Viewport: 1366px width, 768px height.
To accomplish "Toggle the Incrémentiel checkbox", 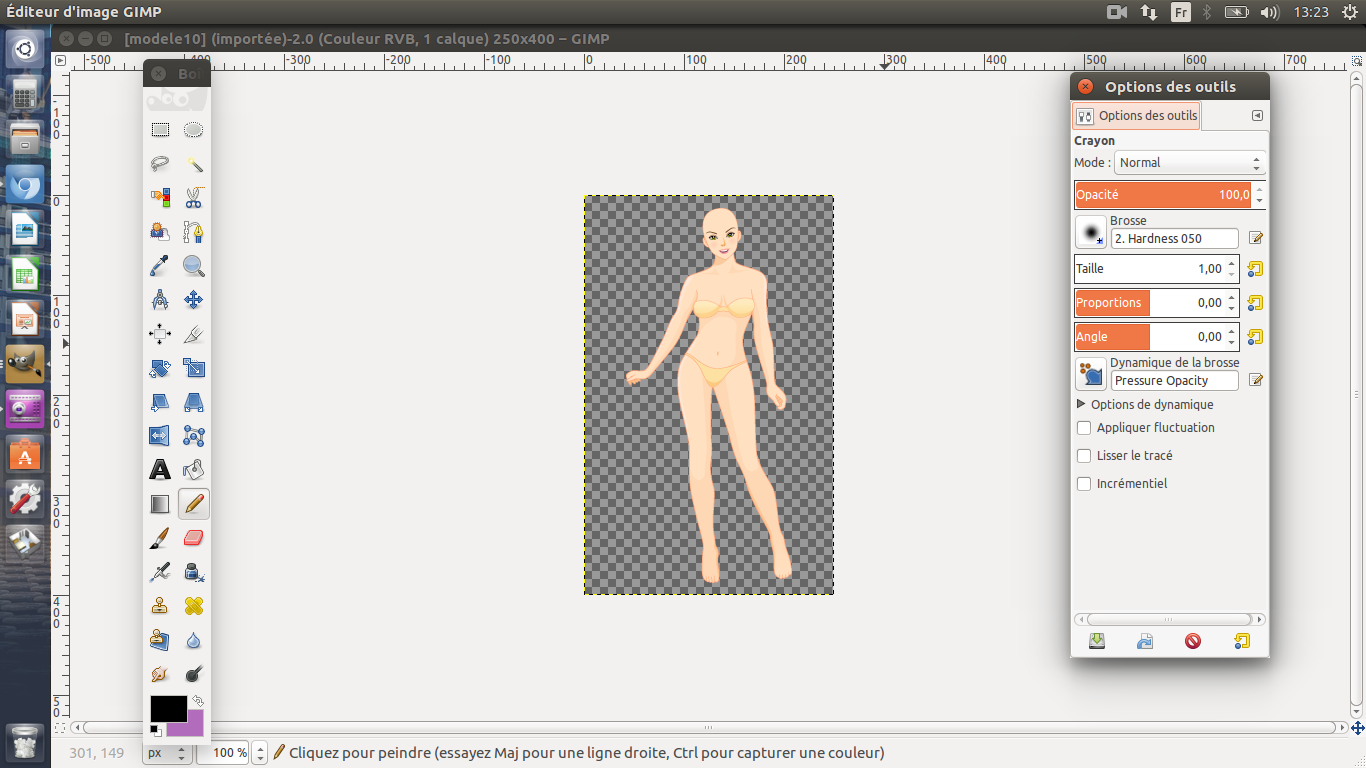I will (x=1084, y=484).
